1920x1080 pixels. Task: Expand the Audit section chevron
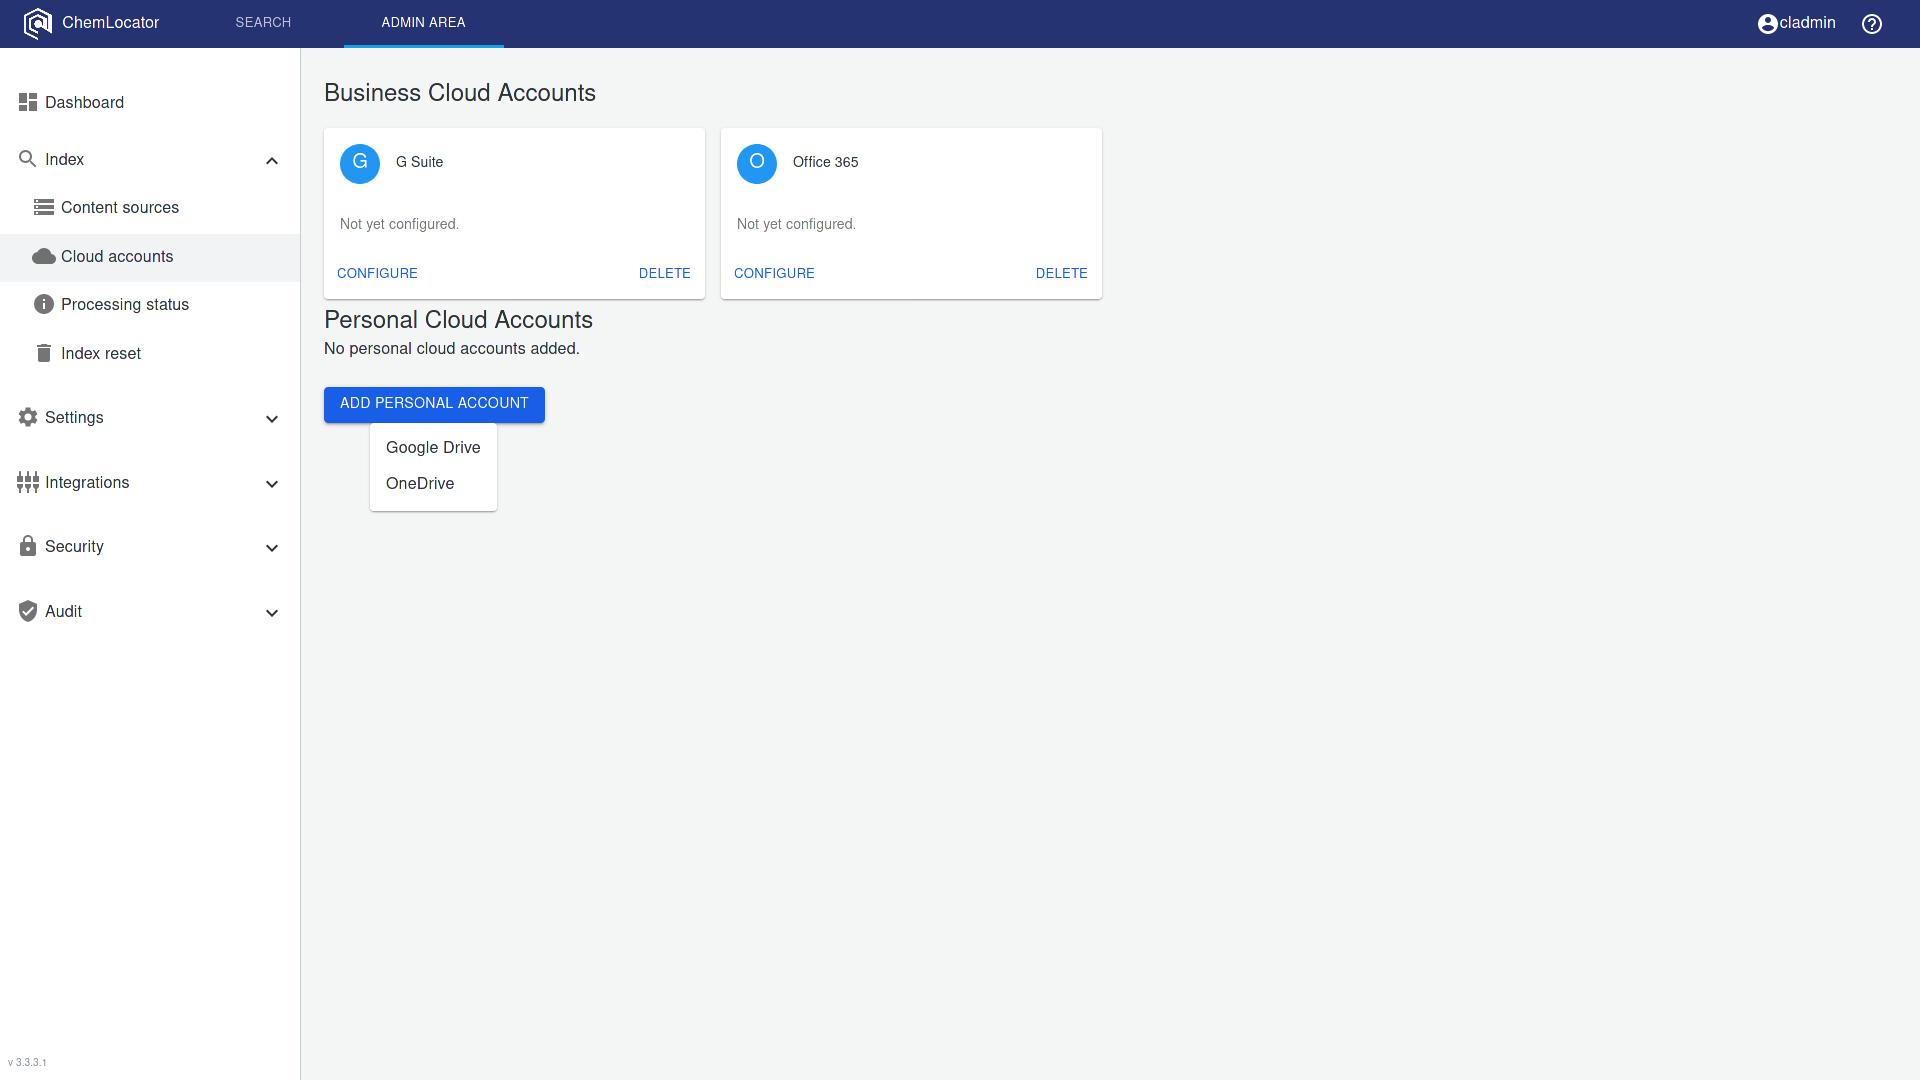pyautogui.click(x=272, y=613)
